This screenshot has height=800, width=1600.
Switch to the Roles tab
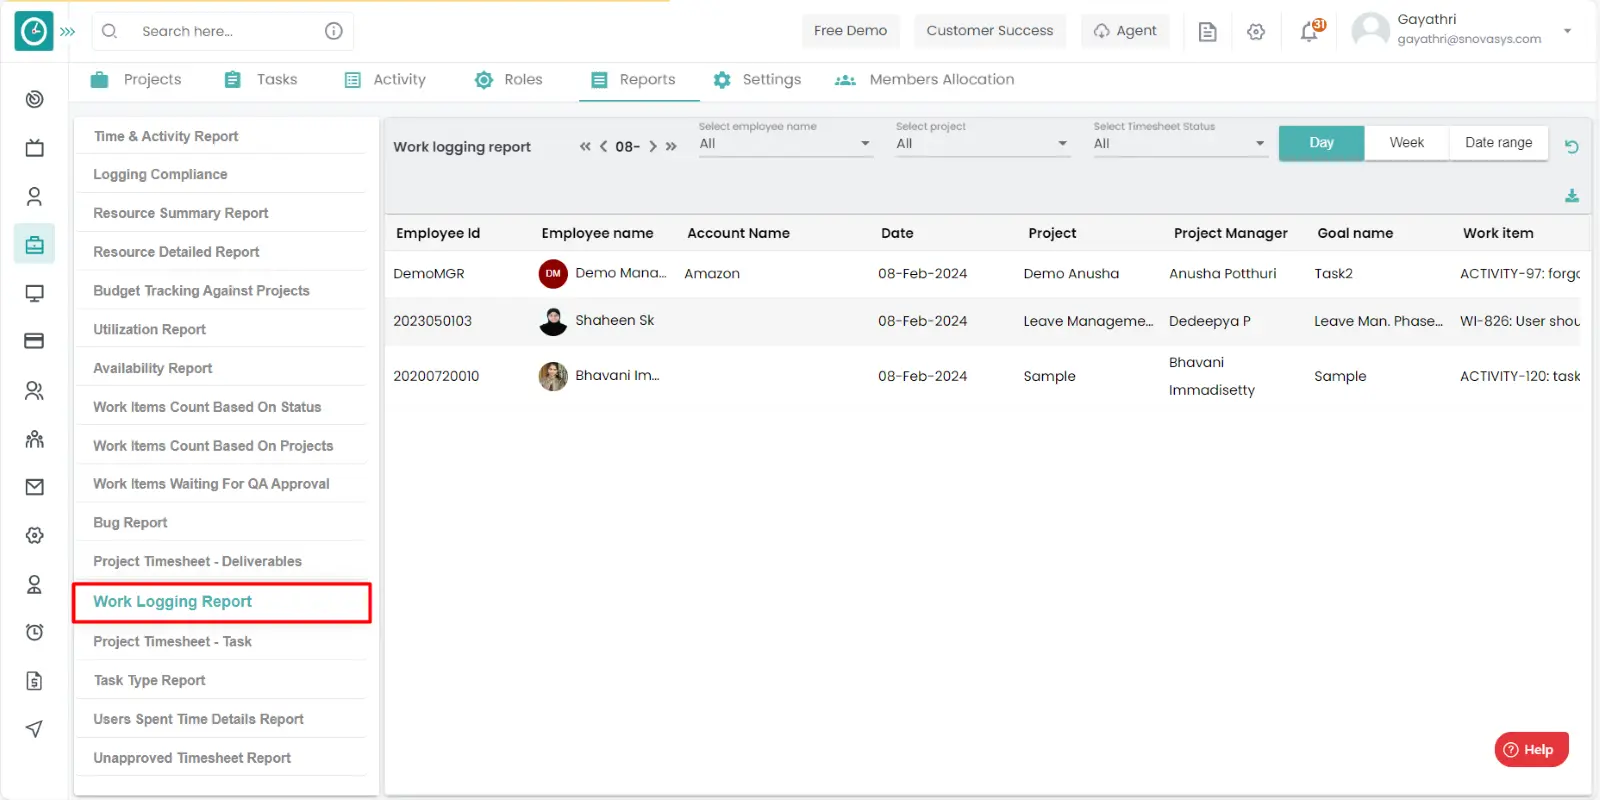(508, 80)
